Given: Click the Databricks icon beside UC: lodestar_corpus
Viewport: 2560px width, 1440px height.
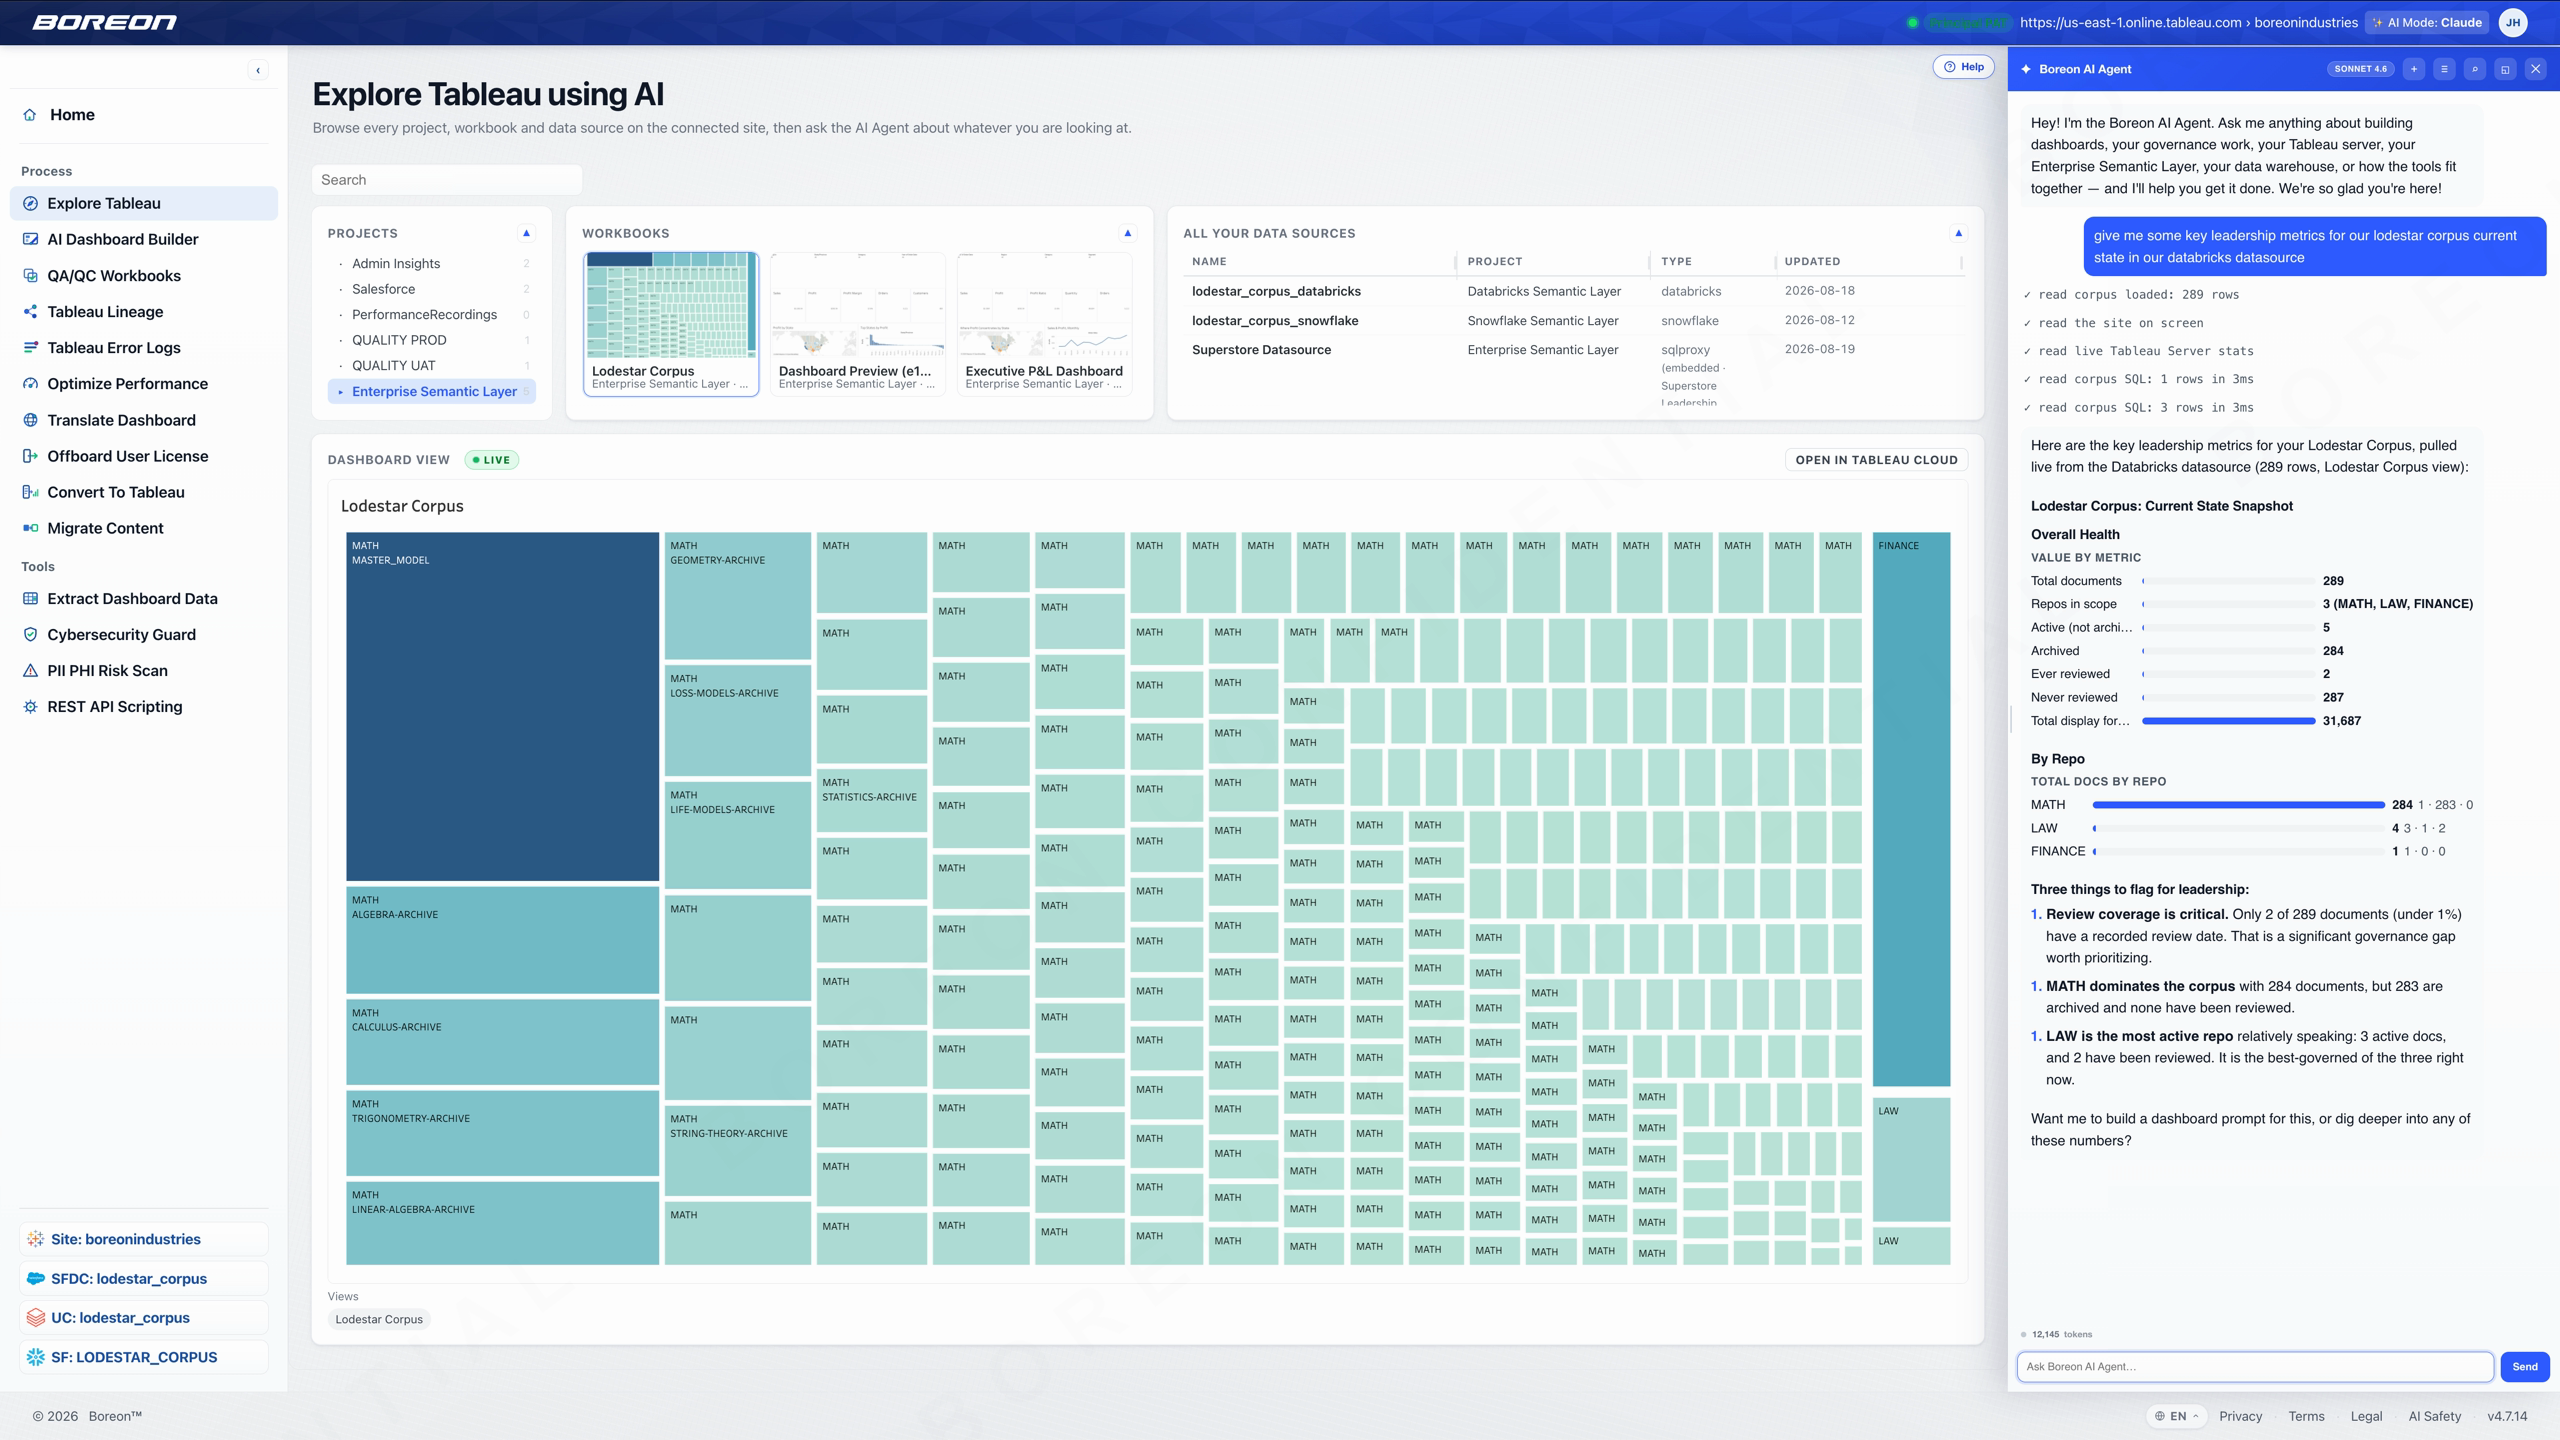Looking at the screenshot, I should pyautogui.click(x=36, y=1318).
